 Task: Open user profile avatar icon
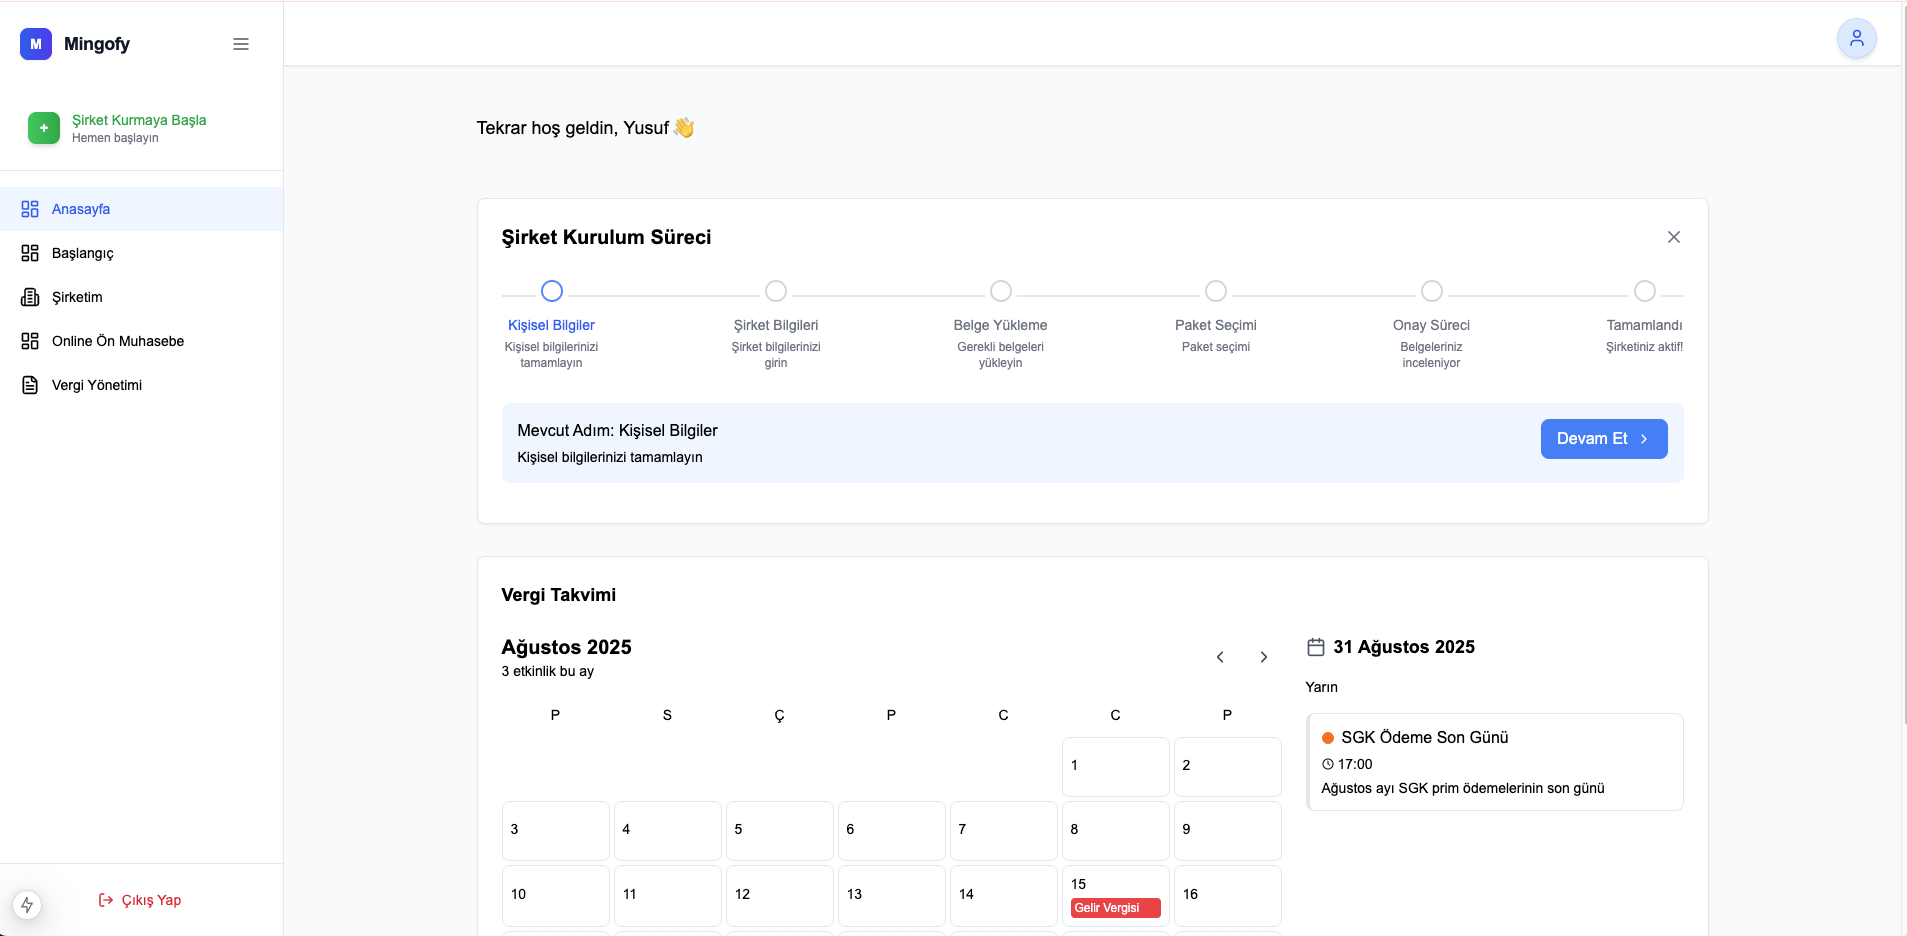(x=1856, y=39)
